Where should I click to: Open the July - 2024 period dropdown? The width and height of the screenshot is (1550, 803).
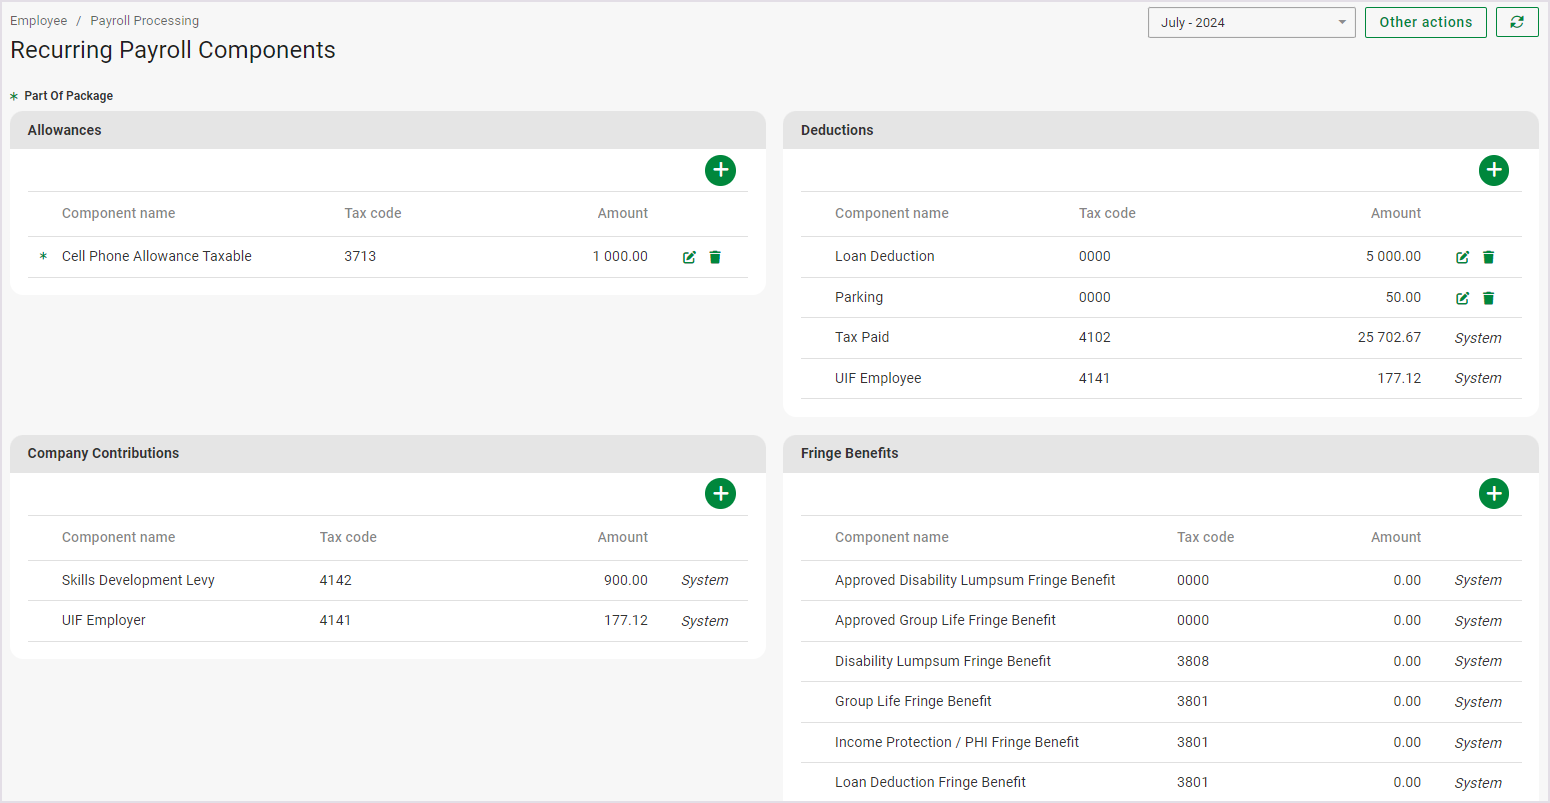point(1251,22)
